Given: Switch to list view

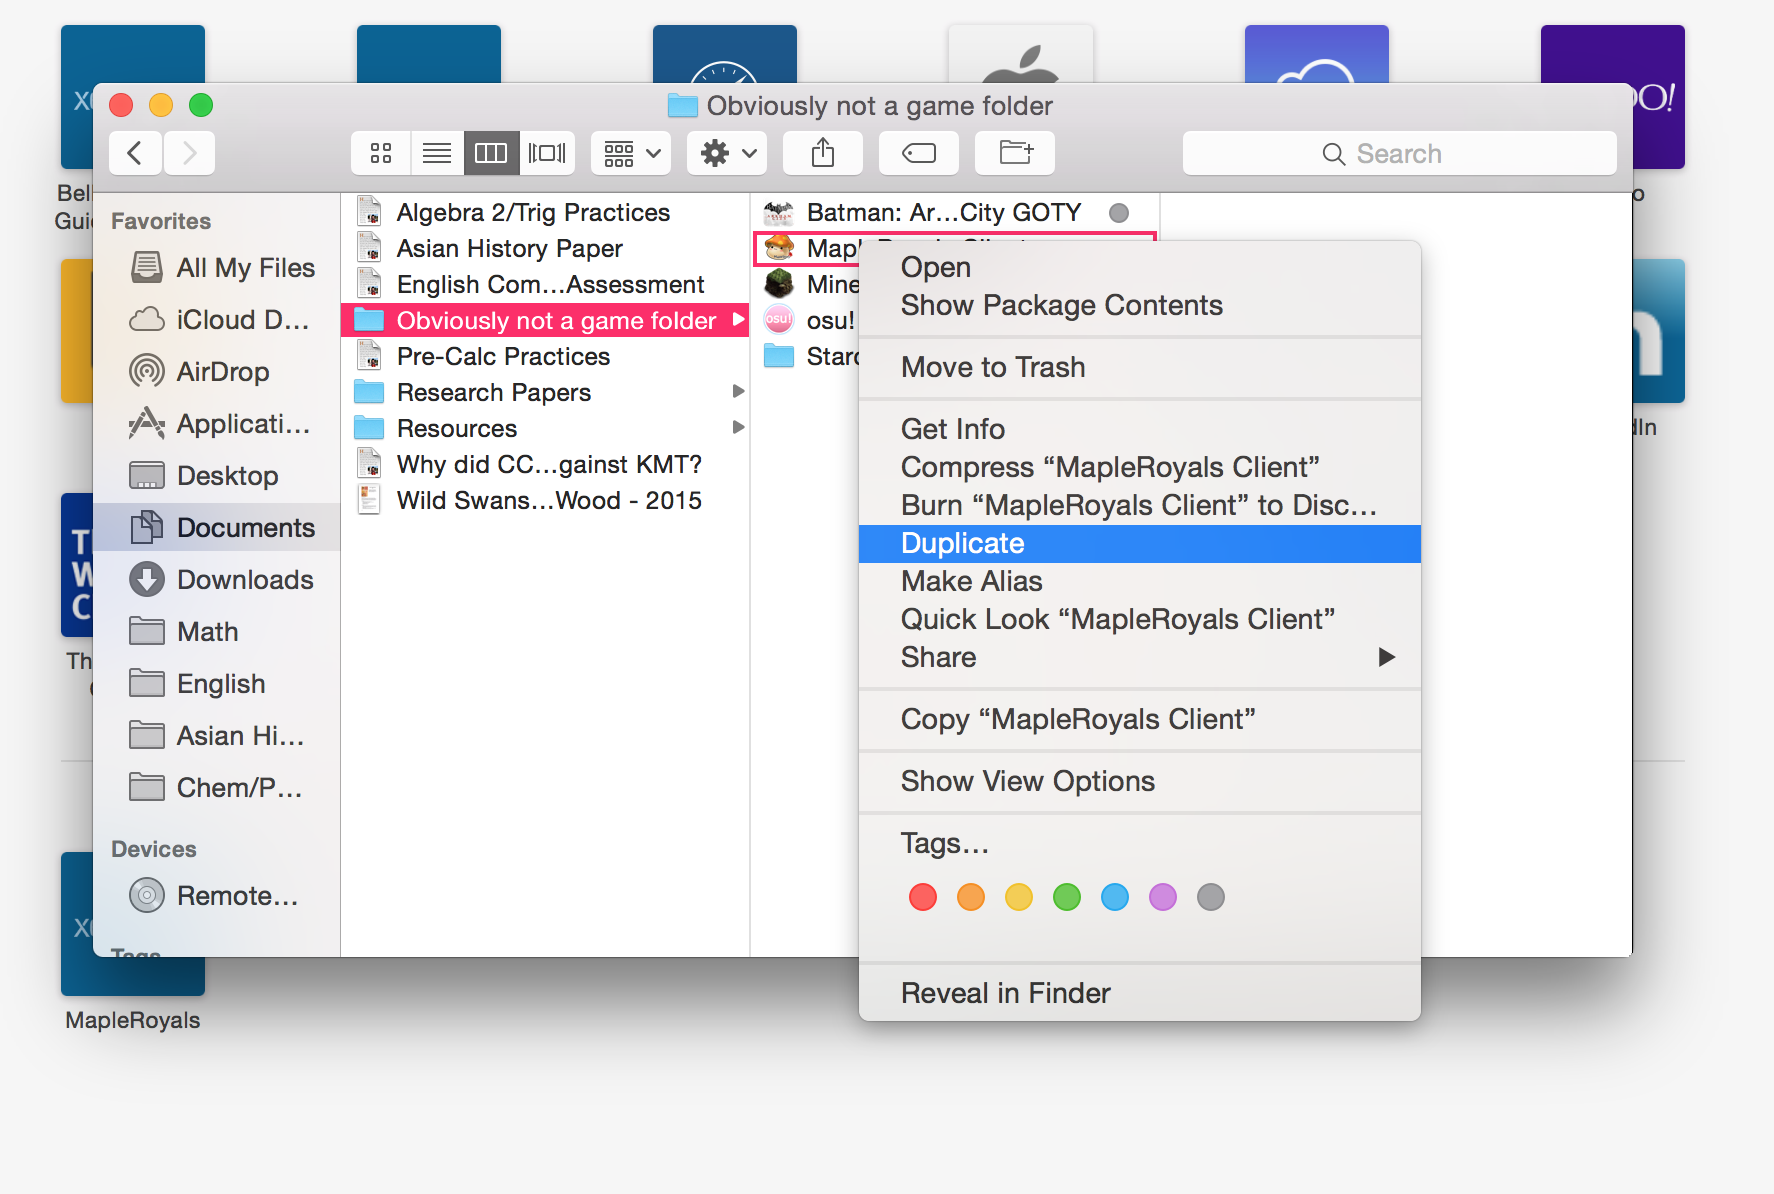Looking at the screenshot, I should point(436,153).
